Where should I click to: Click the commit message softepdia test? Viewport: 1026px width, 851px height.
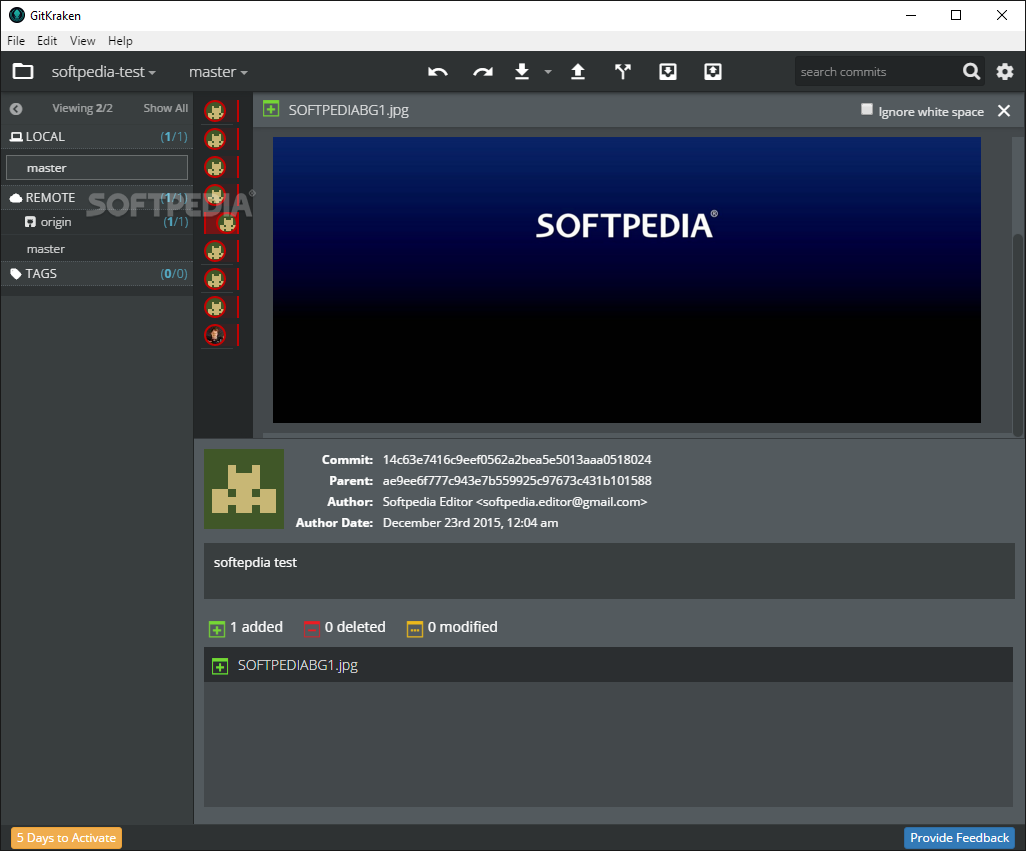(x=255, y=563)
